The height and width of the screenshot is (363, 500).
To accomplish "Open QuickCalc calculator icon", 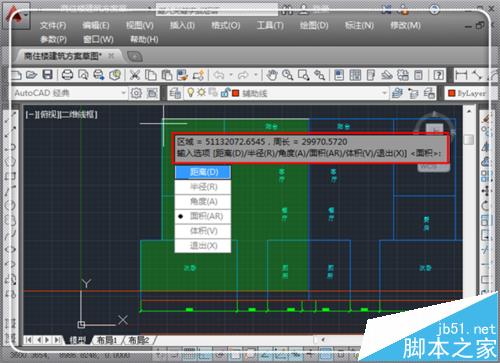I will click(x=419, y=75).
